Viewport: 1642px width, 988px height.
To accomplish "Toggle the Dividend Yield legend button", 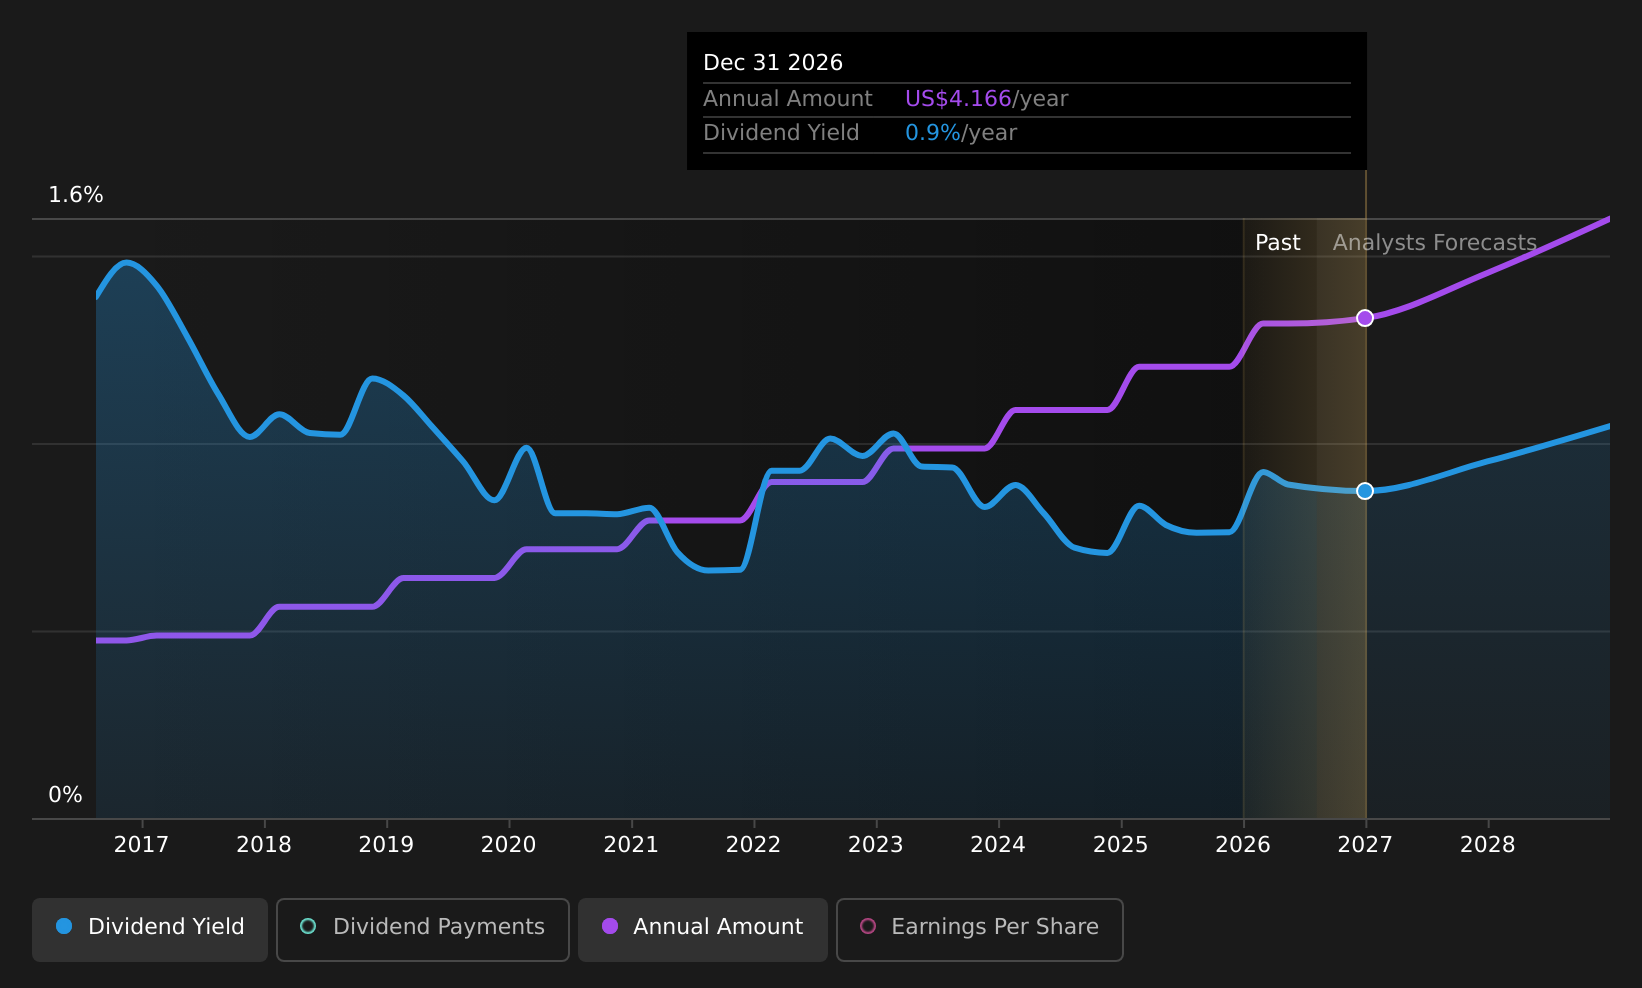I will (x=150, y=929).
